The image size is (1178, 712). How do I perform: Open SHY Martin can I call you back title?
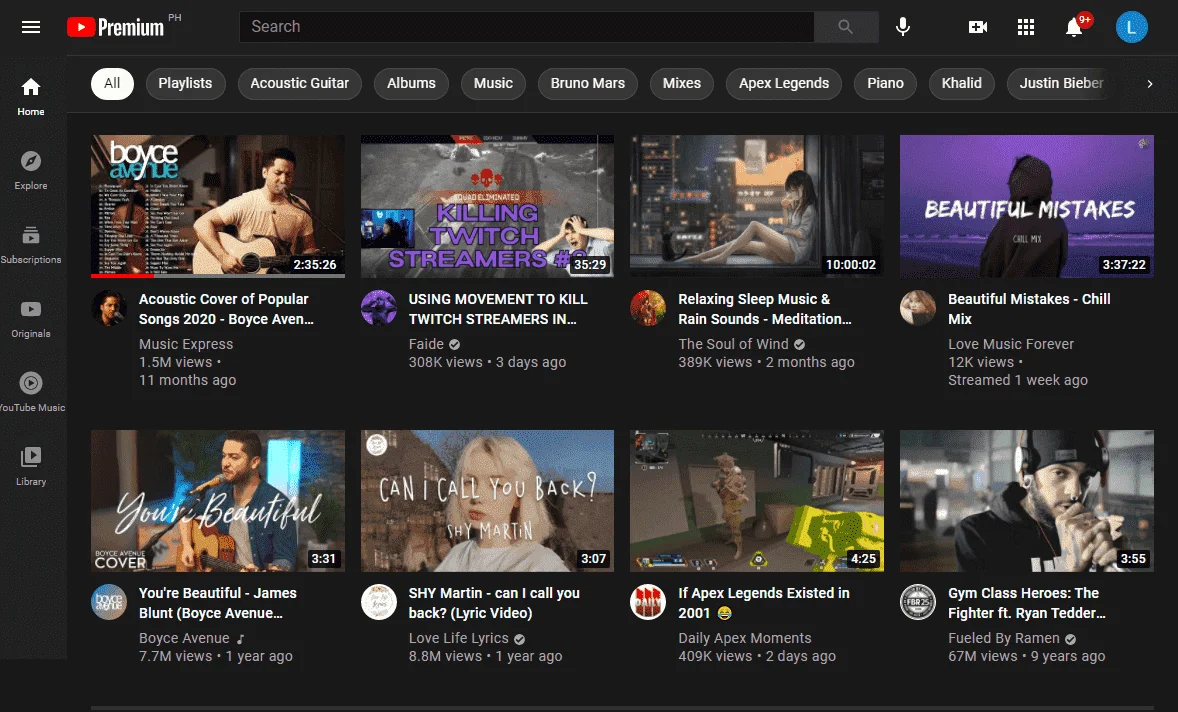coord(494,603)
